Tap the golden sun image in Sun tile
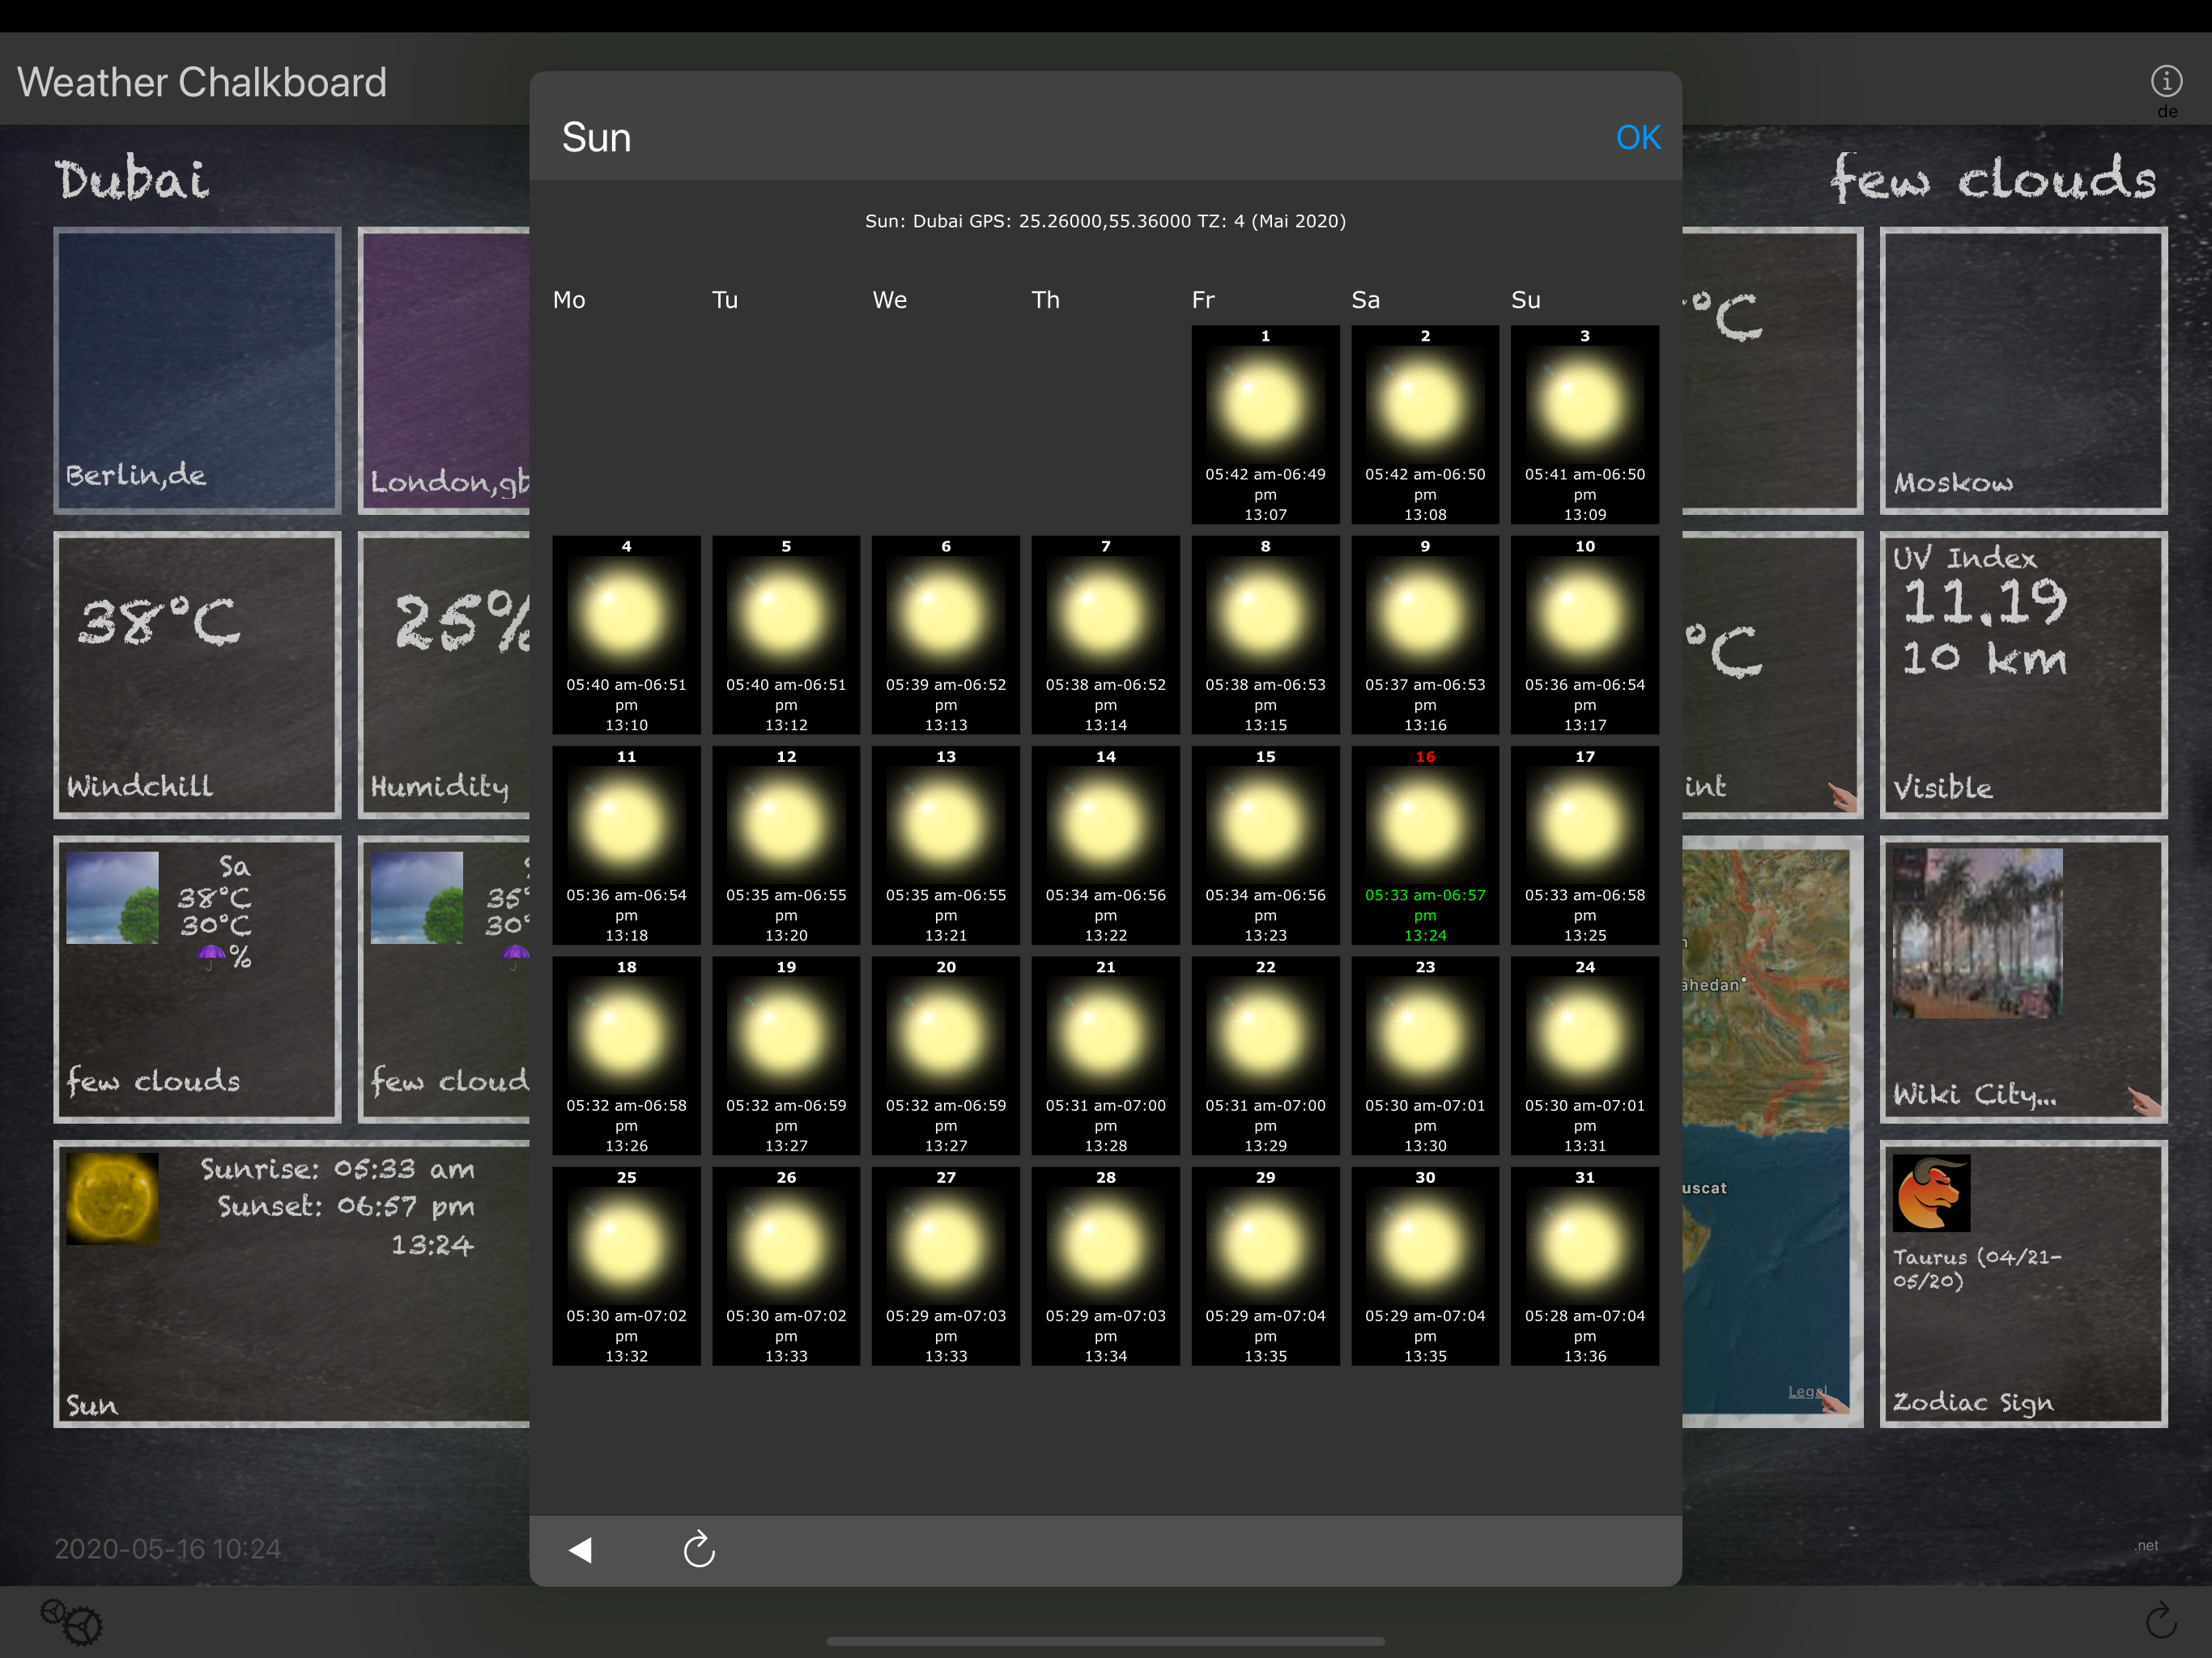The image size is (2212, 1658). click(112, 1198)
